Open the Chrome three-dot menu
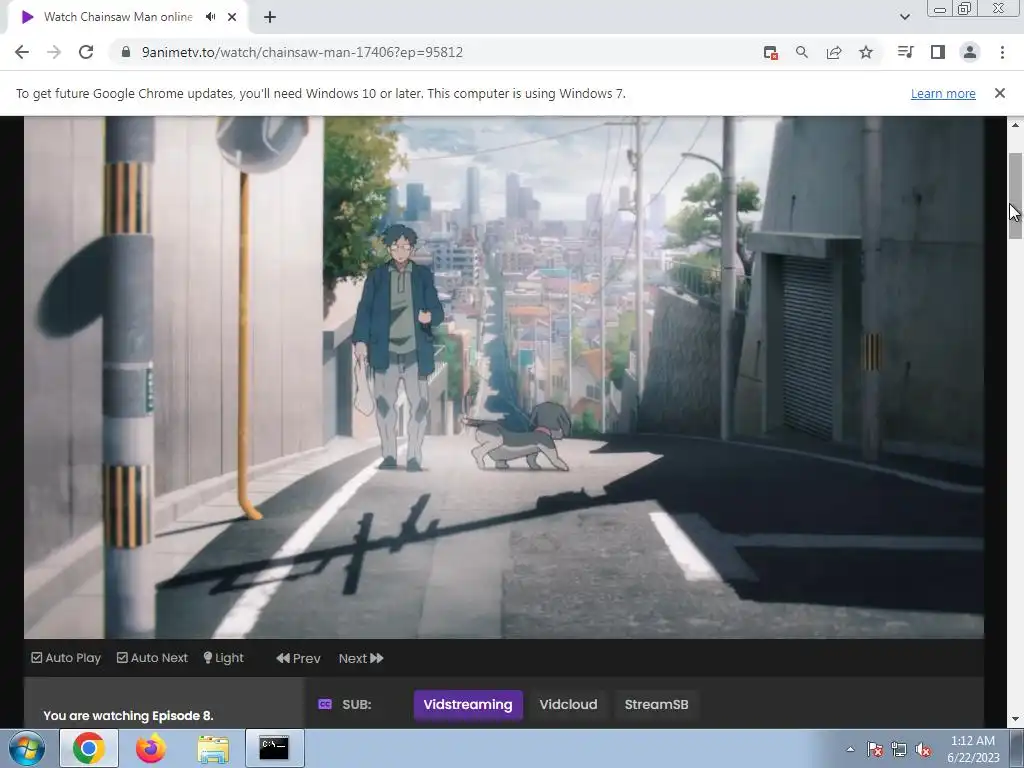 coord(1002,52)
